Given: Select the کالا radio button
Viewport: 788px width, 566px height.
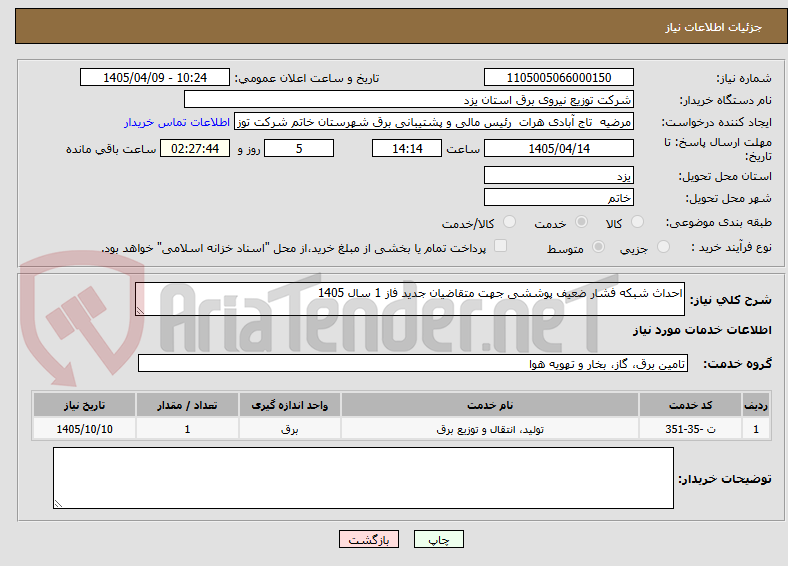Looking at the screenshot, I should point(637,222).
